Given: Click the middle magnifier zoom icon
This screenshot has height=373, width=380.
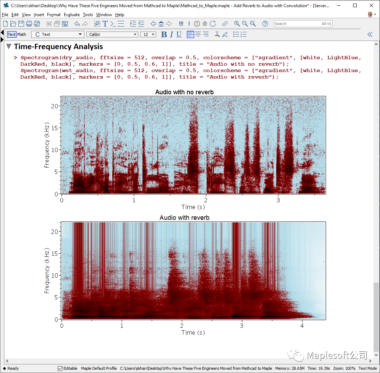Looking at the screenshot, I should pos(245,24).
